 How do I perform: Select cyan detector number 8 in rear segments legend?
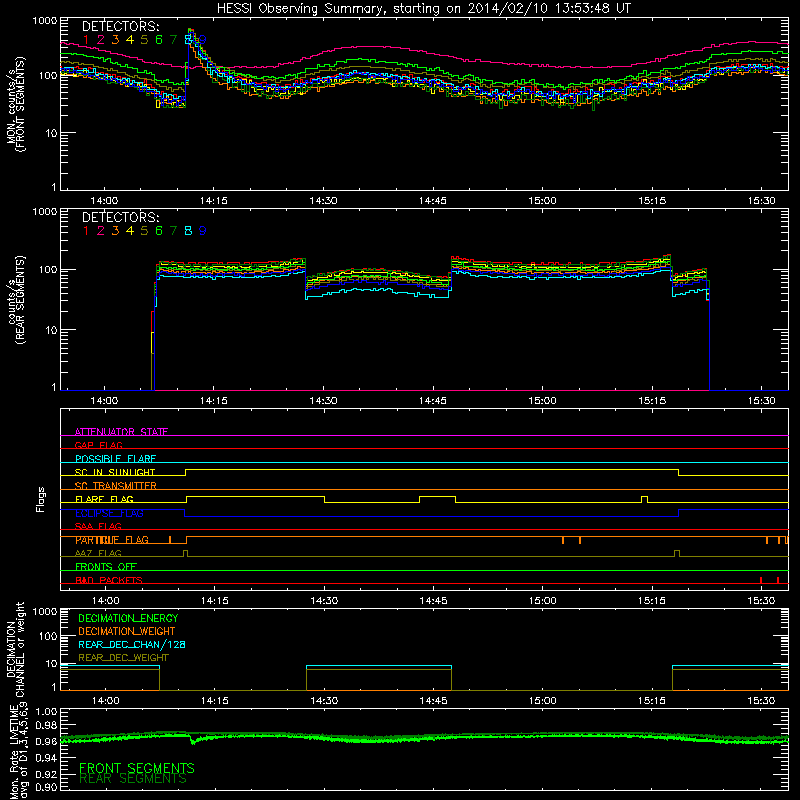(188, 231)
